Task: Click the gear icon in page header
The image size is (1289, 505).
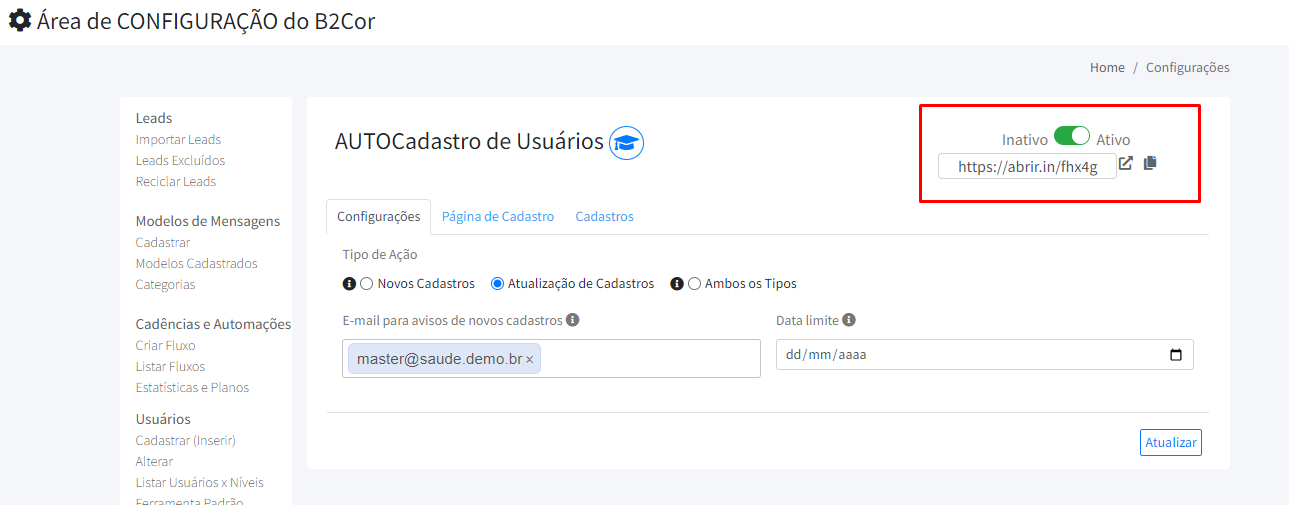Action: [19, 20]
